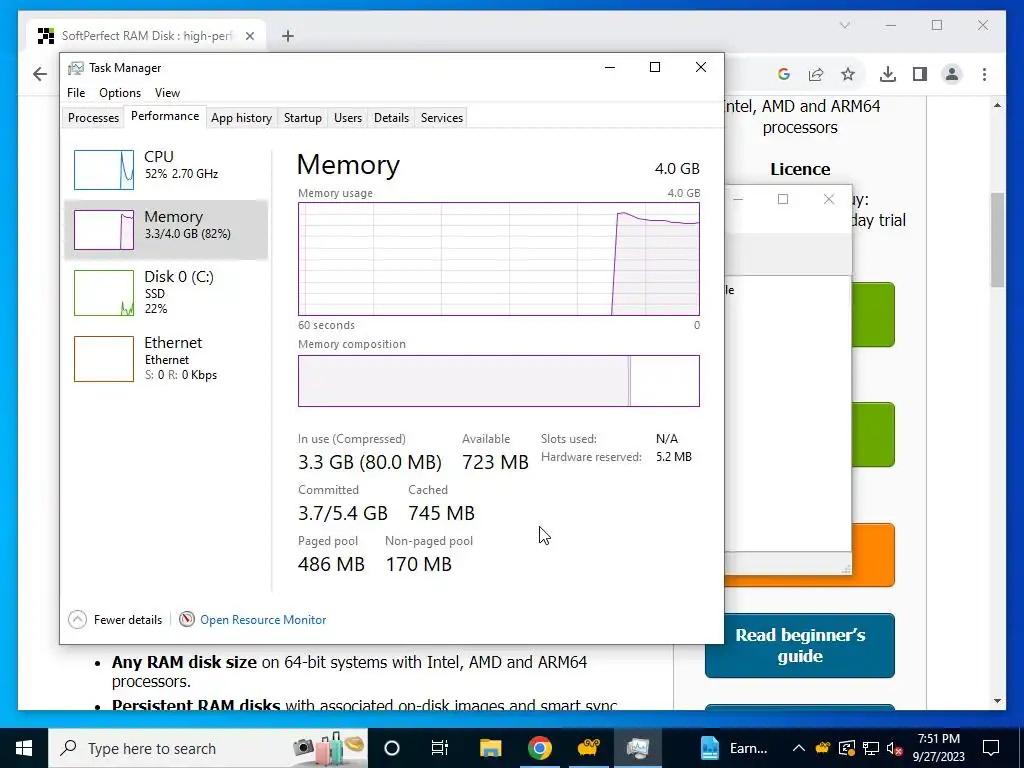The width and height of the screenshot is (1024, 768).
Task: Open File Explorer from taskbar
Action: (490, 748)
